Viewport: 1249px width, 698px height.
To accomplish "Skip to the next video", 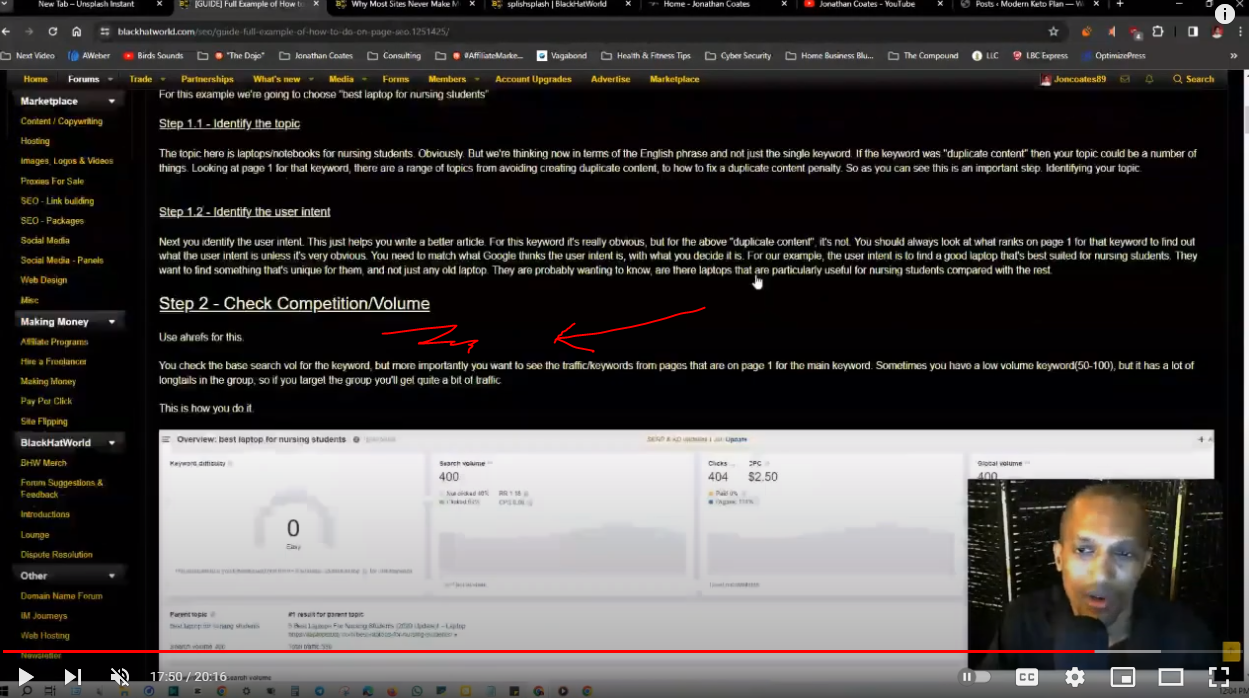I will pyautogui.click(x=71, y=676).
